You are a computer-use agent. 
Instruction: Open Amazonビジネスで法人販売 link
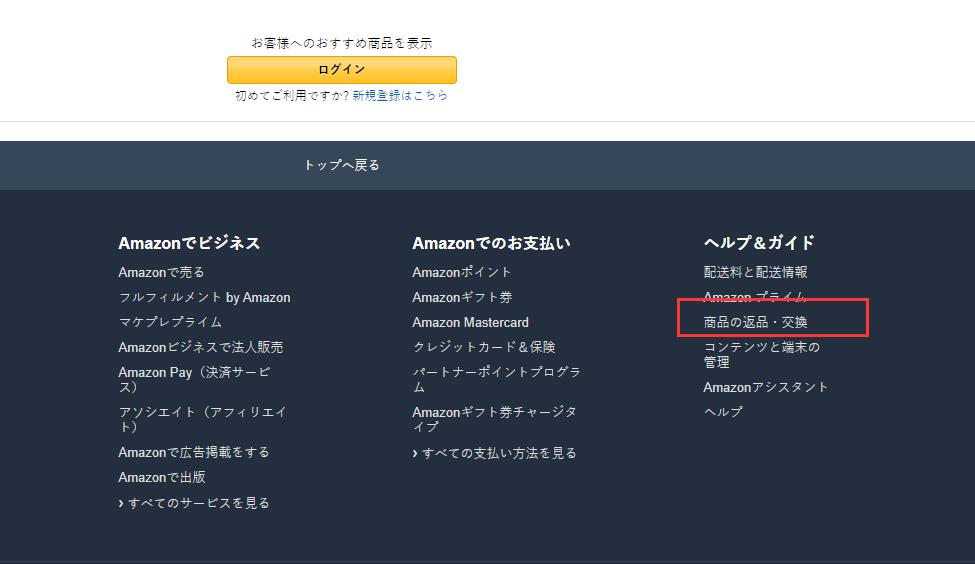pos(200,347)
